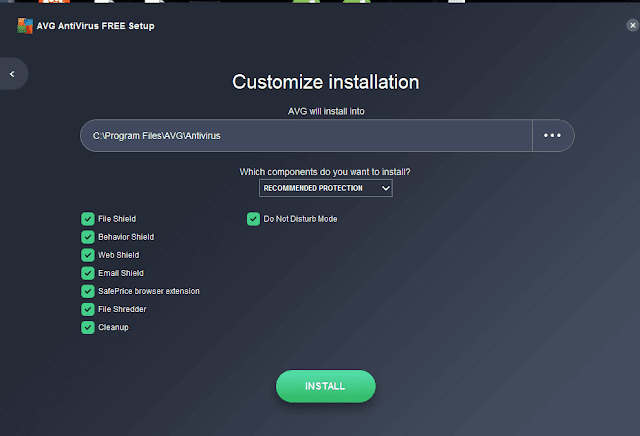The width and height of the screenshot is (640, 436).
Task: Click 'Which components do you want to install?' text
Action: [325, 172]
